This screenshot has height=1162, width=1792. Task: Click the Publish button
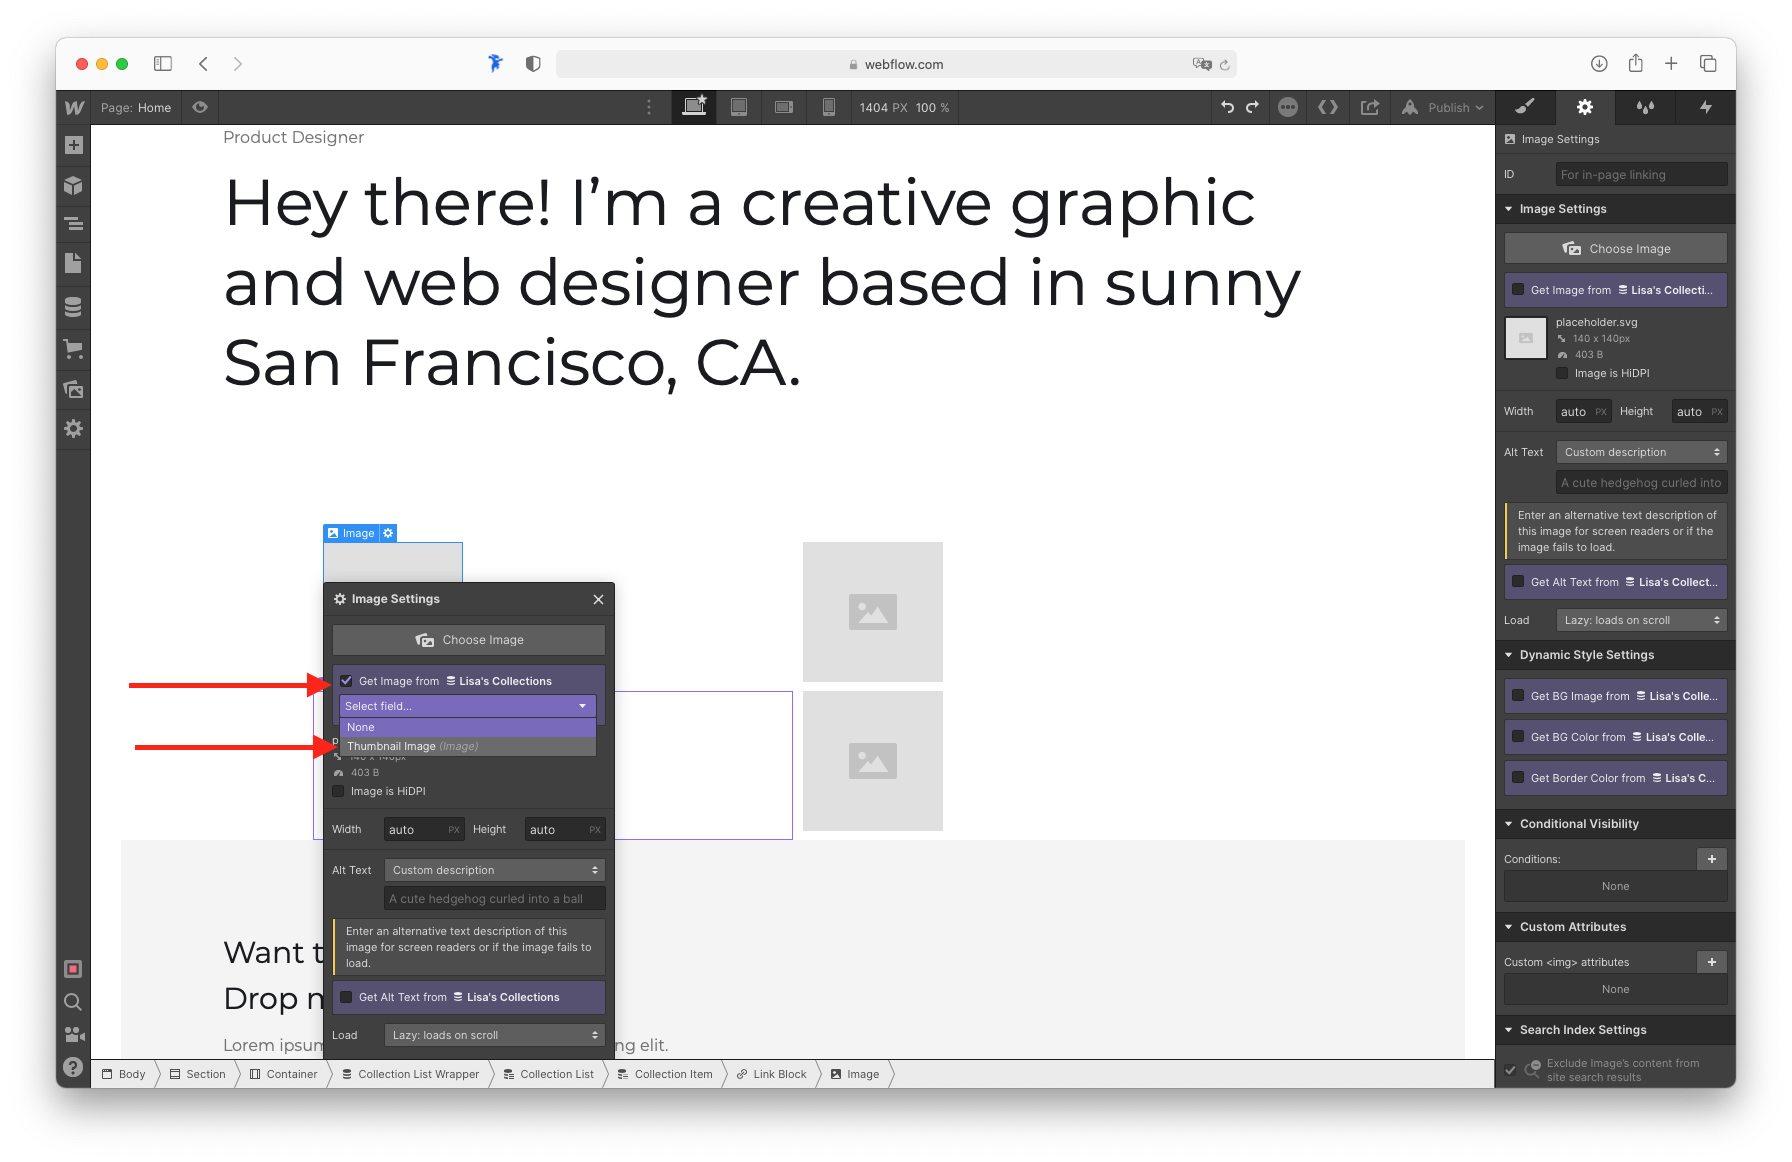coord(1443,107)
